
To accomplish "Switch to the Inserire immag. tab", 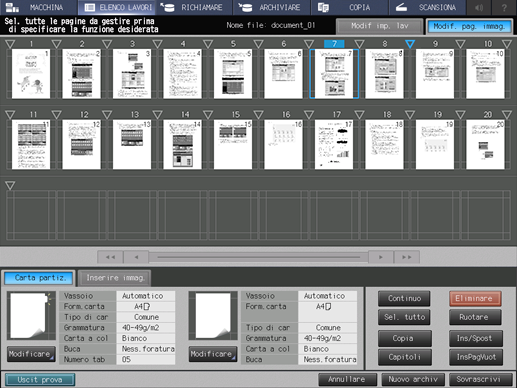I will click(x=115, y=278).
